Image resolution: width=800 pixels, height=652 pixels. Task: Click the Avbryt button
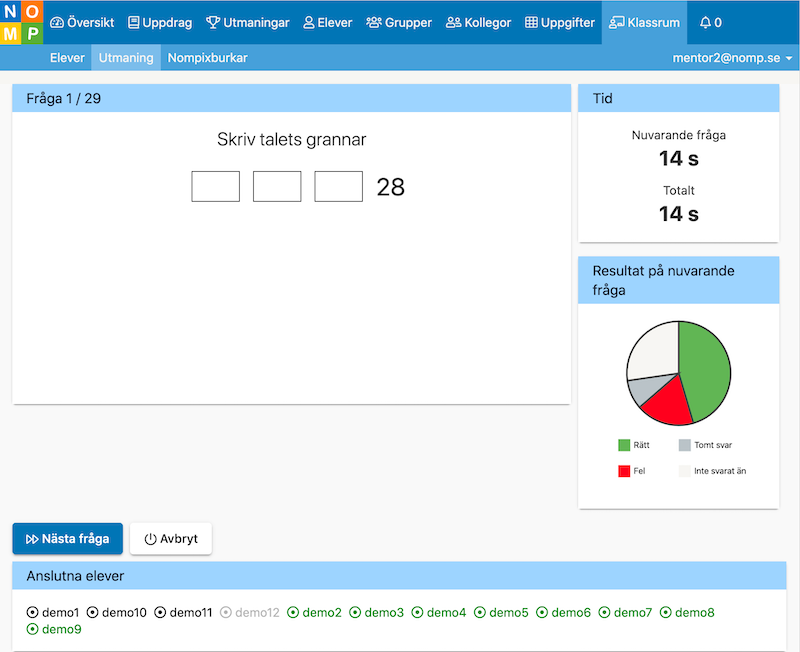pos(171,538)
